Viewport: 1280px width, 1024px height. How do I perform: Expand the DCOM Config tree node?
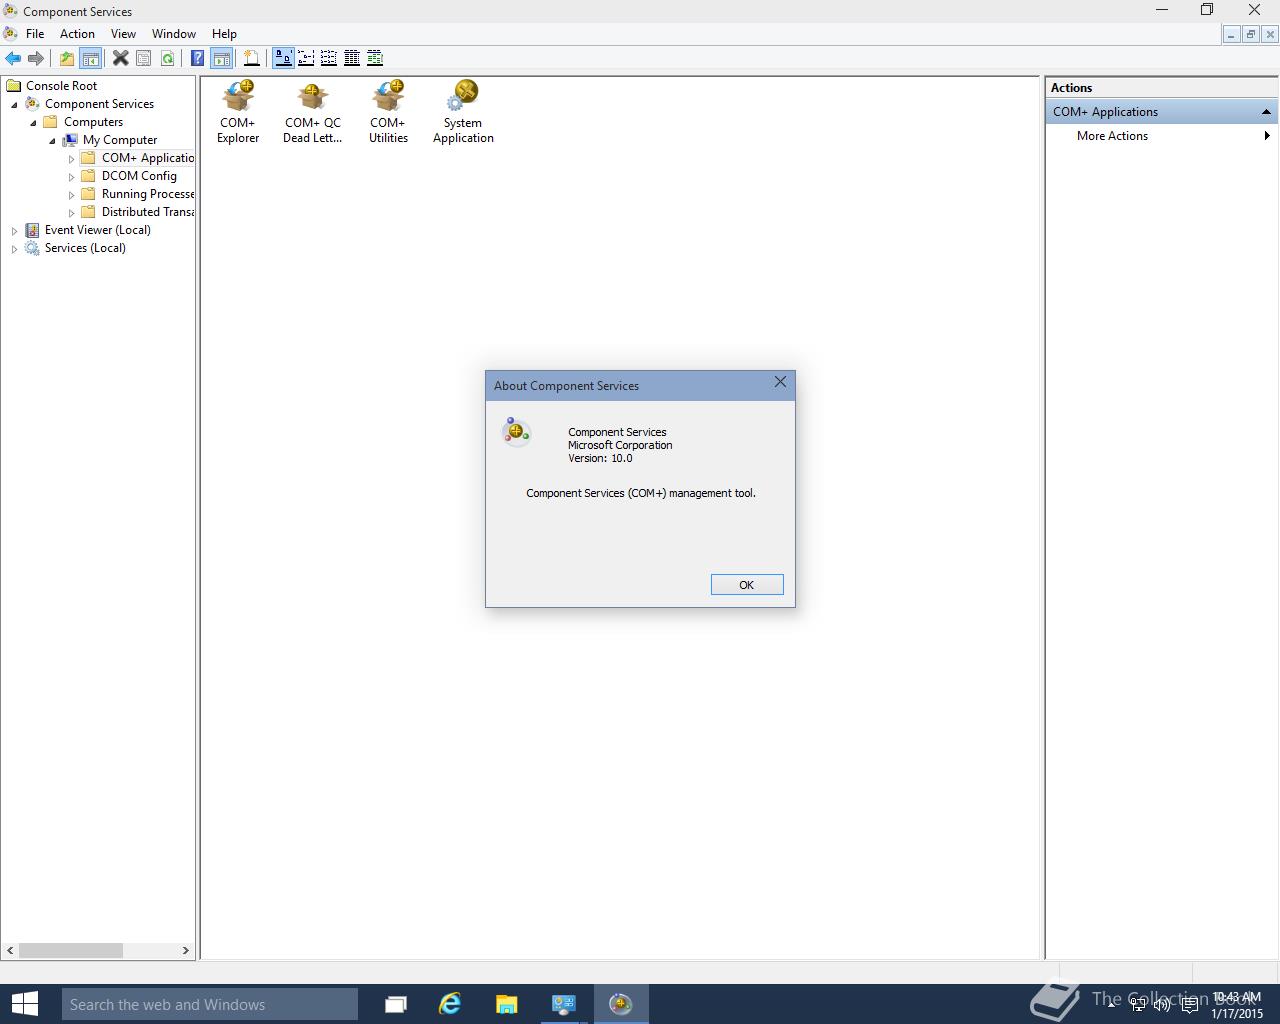point(71,177)
